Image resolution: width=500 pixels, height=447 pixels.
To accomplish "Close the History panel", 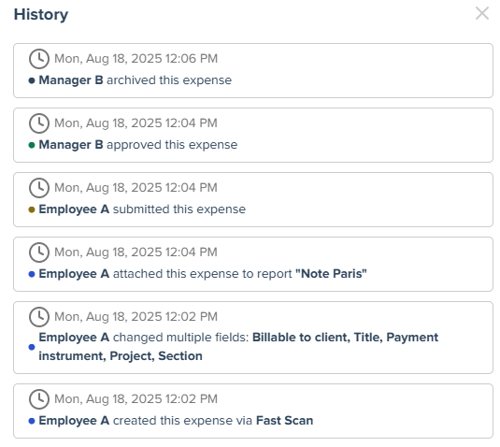I will point(482,14).
